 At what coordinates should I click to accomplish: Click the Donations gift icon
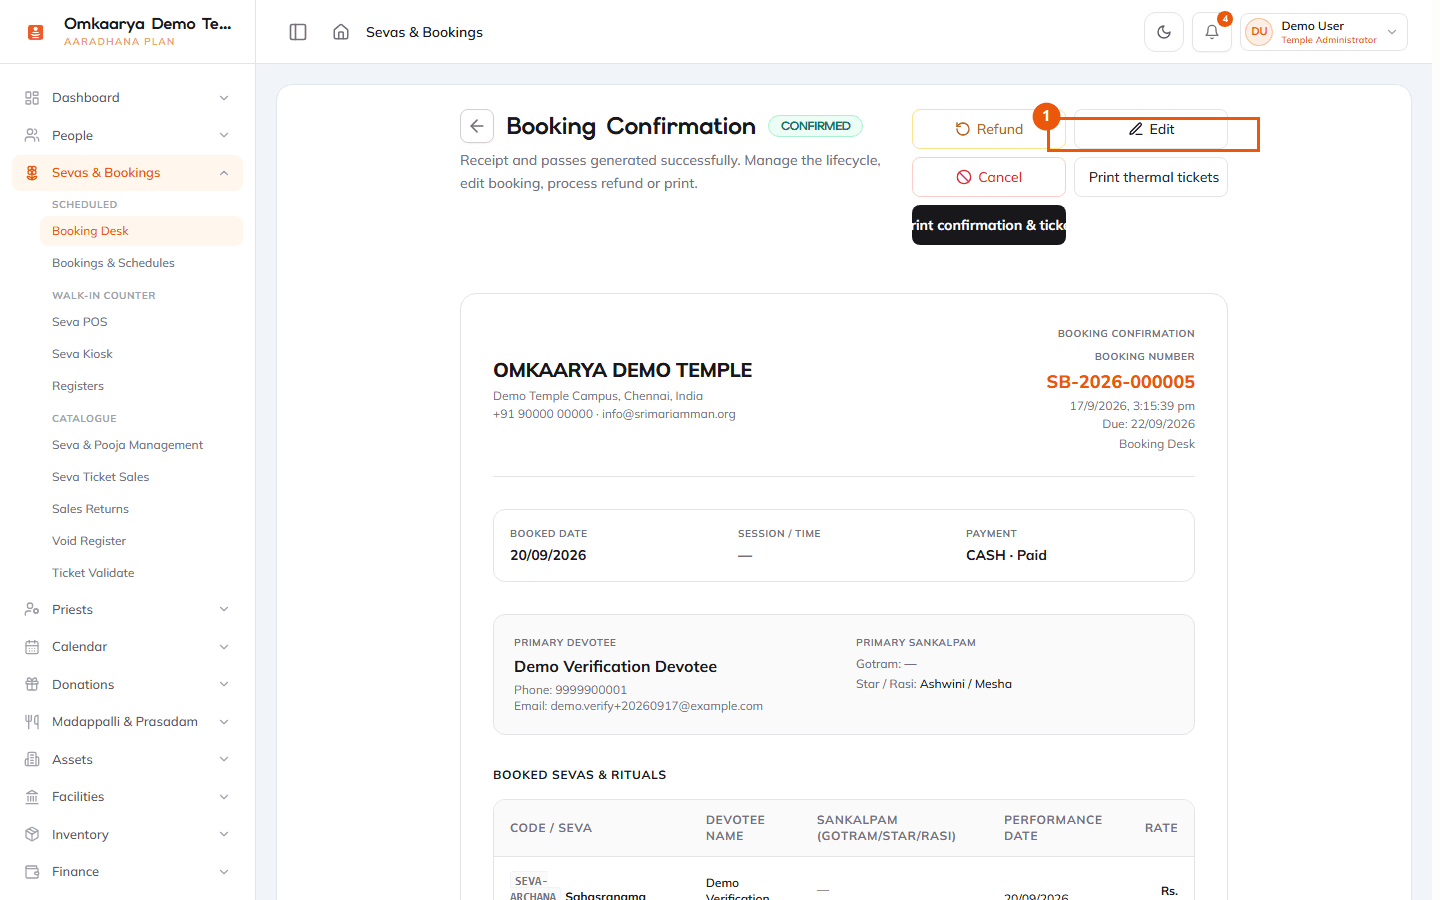32,685
